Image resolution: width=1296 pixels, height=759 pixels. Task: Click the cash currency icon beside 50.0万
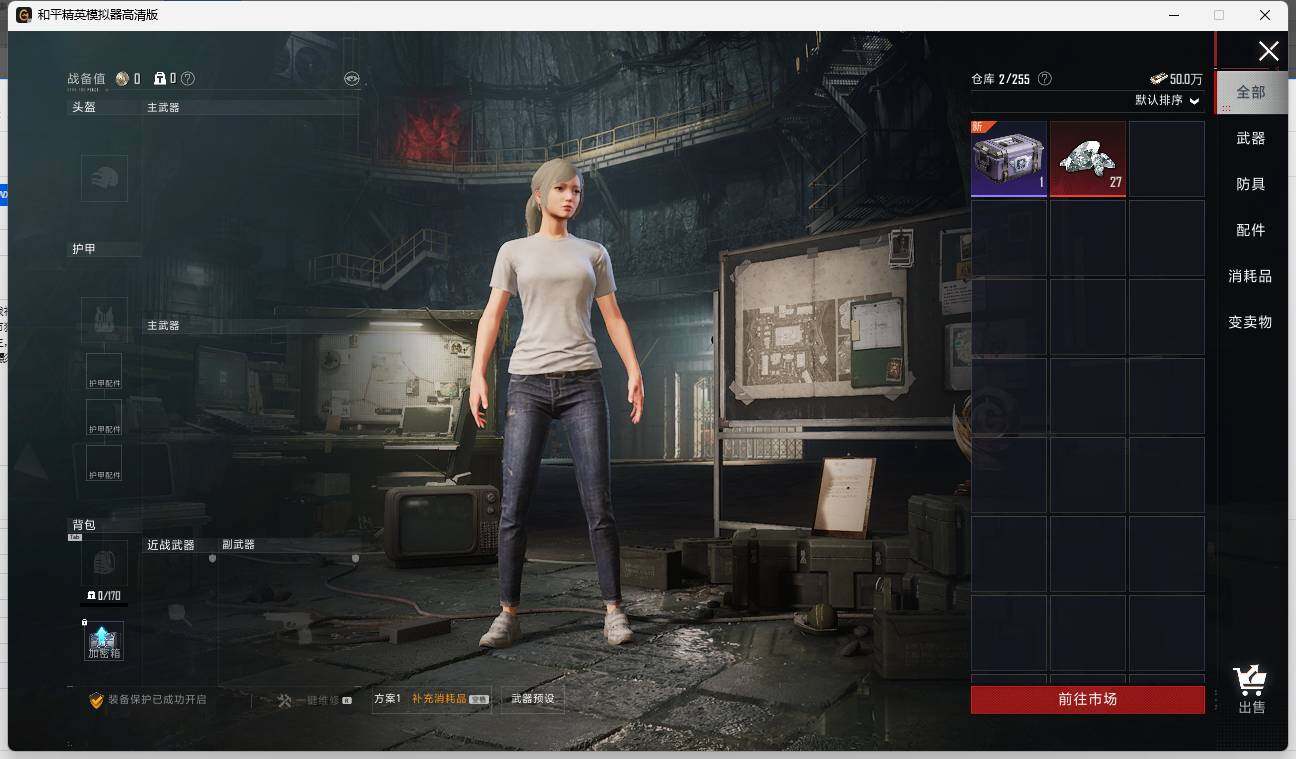1158,79
